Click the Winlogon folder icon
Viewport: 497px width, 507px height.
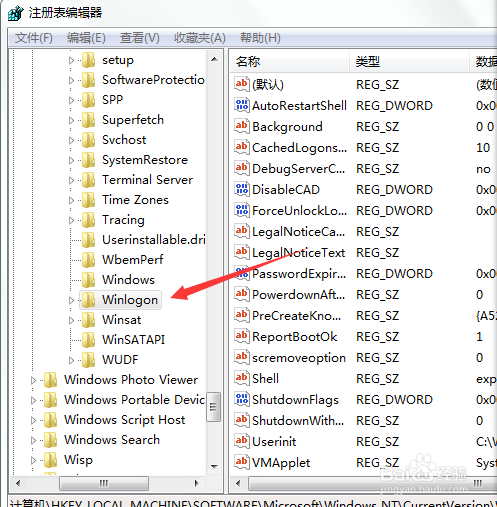(89, 300)
